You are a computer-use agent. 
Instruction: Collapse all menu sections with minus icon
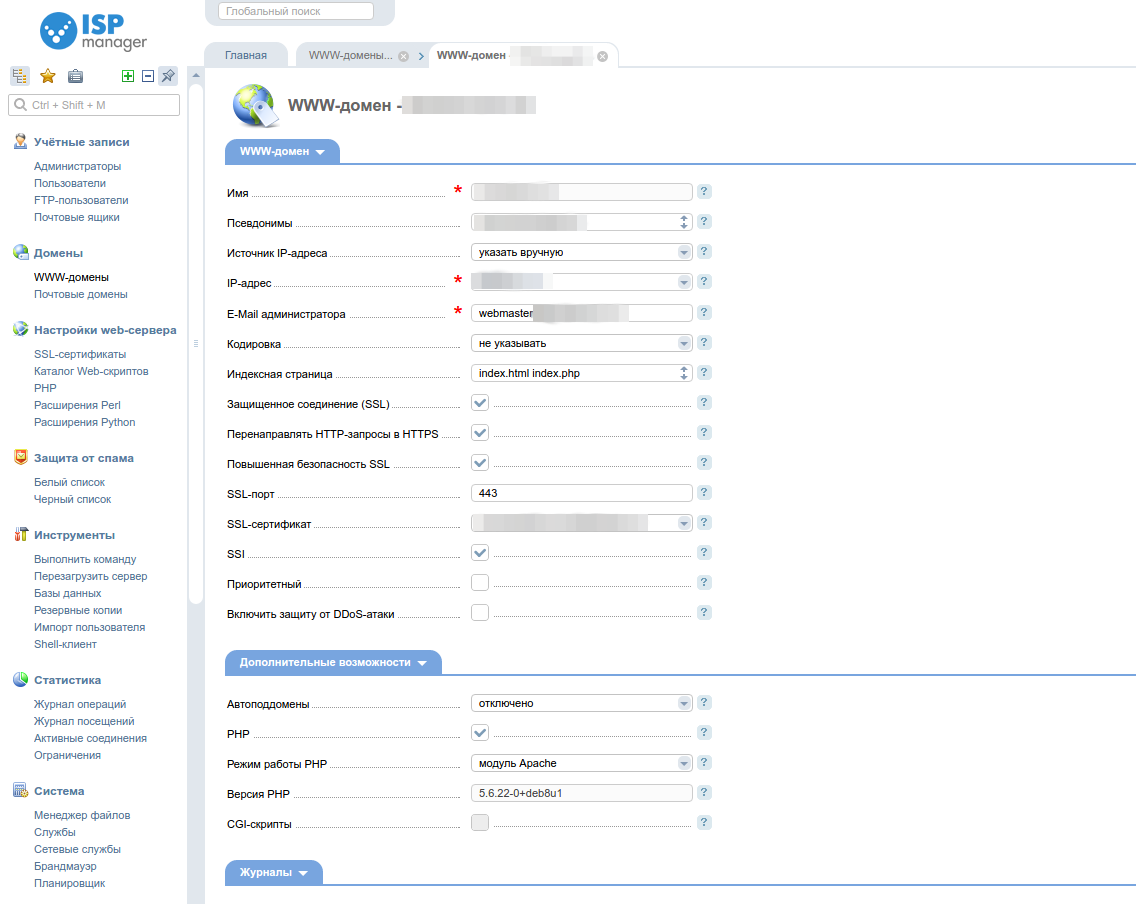(148, 76)
